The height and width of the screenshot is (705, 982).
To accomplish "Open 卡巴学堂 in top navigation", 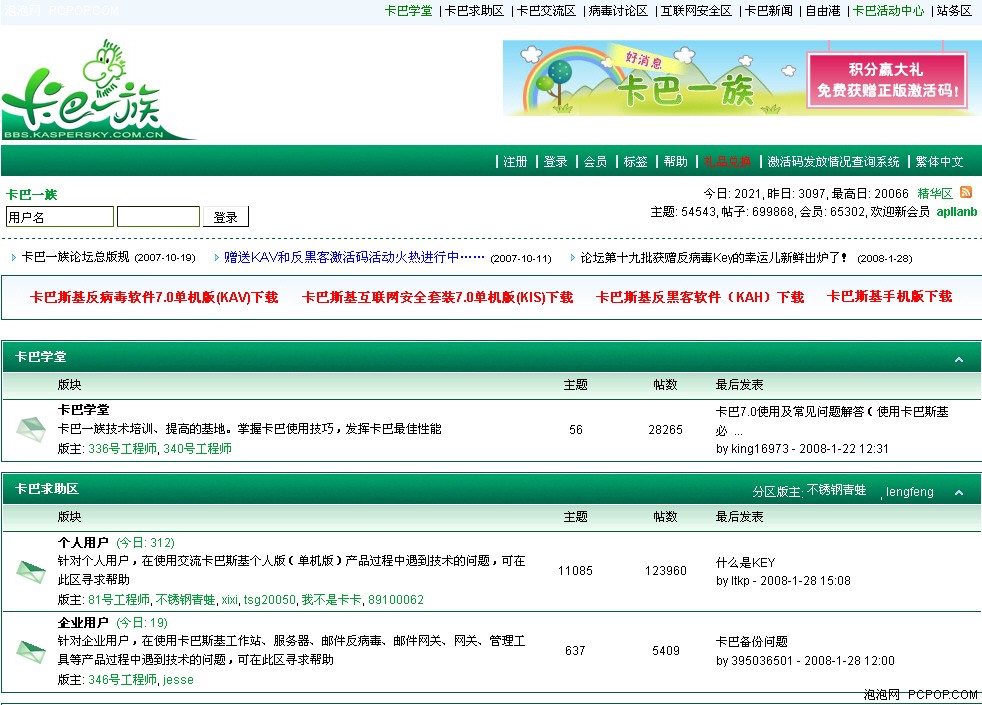I will (x=408, y=11).
